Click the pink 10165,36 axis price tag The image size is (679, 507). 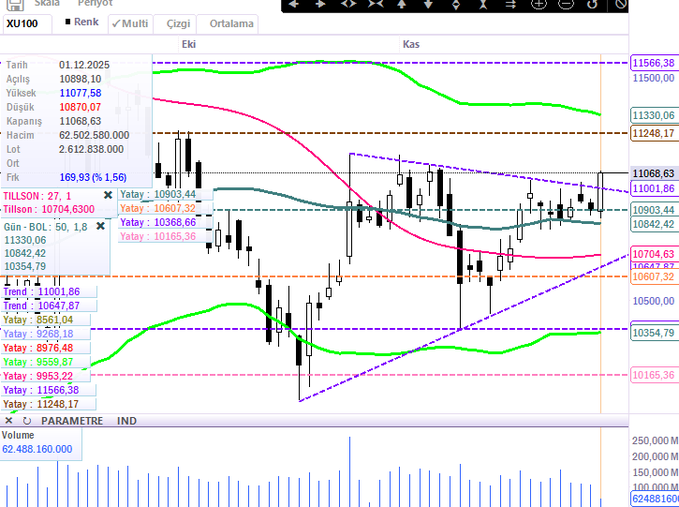[654, 375]
